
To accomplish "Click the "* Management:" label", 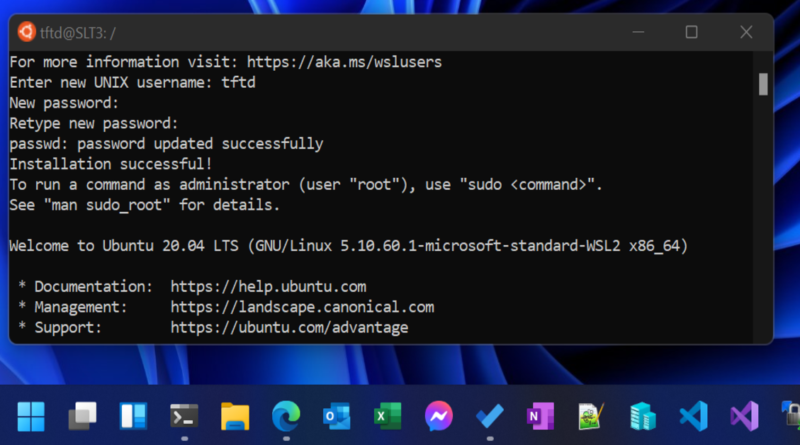I will coord(73,307).
